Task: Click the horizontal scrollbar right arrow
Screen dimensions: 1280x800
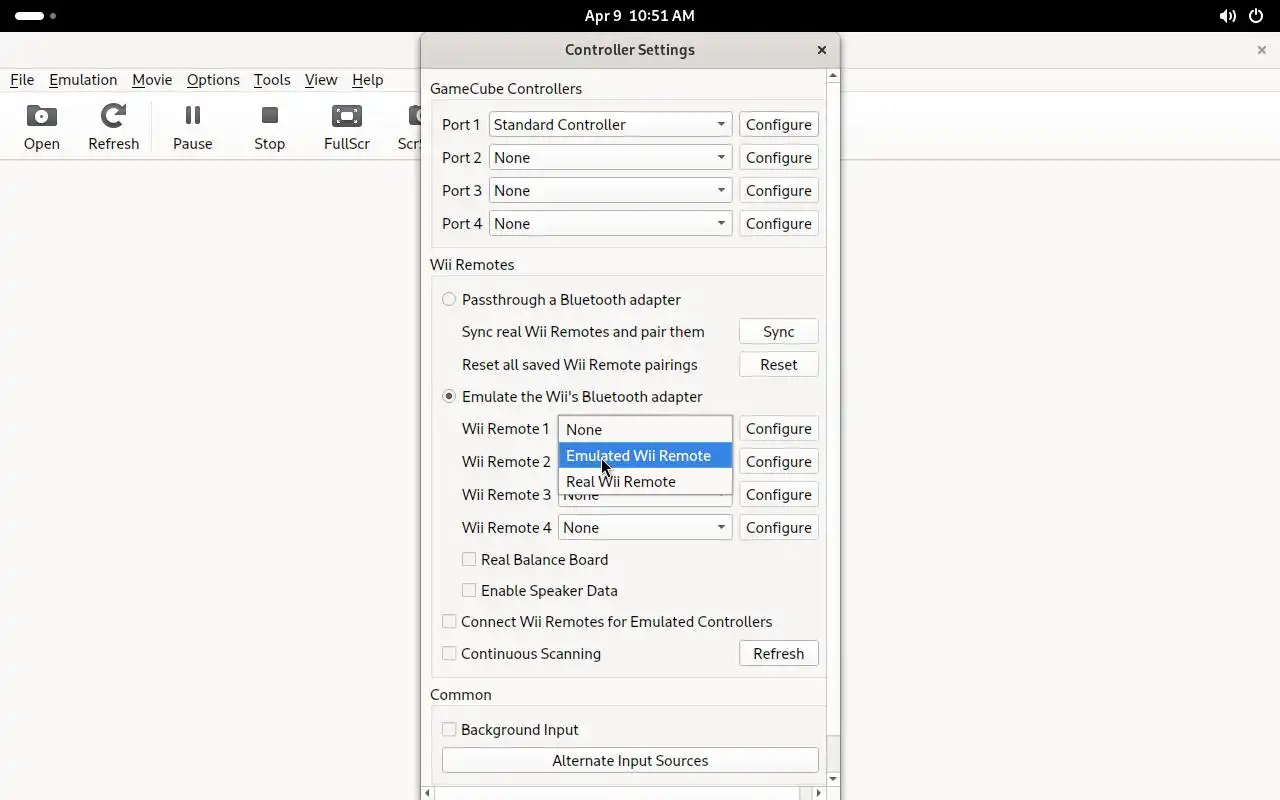Action: pos(819,793)
